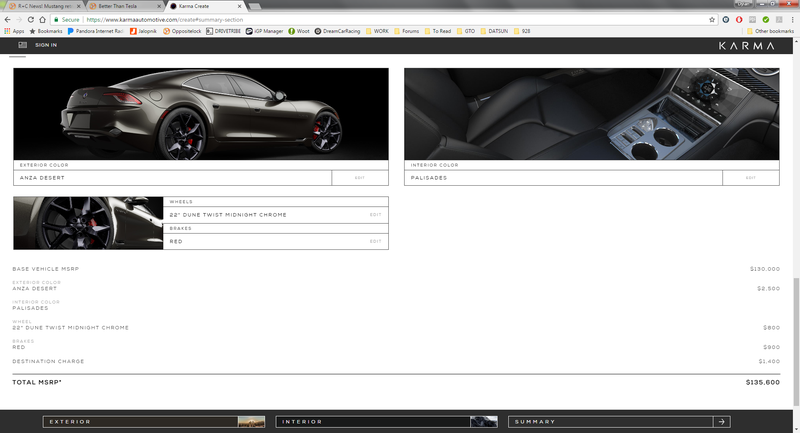Expand the Other bookmarks folder
The image size is (800, 433).
770,31
